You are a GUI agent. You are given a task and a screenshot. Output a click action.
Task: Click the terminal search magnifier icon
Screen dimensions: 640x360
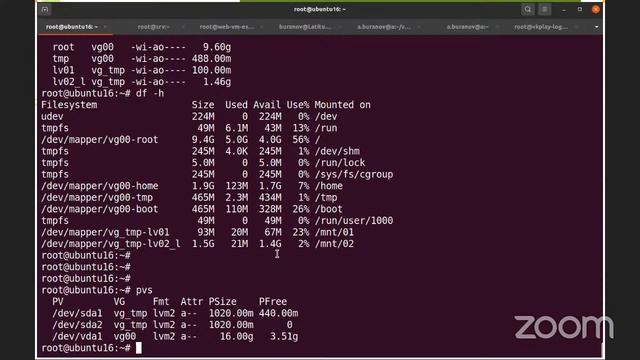(x=527, y=9)
